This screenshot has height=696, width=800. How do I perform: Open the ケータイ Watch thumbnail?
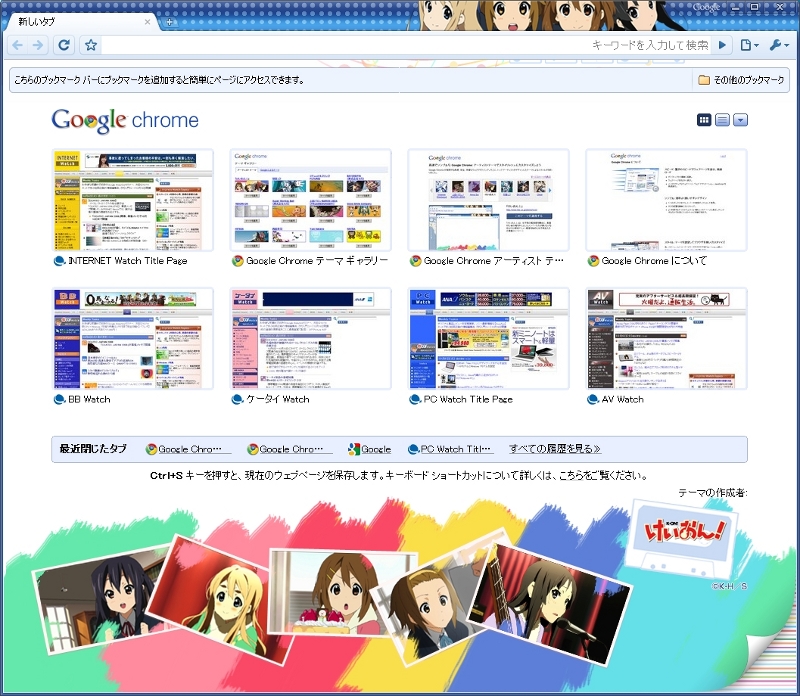(x=311, y=339)
